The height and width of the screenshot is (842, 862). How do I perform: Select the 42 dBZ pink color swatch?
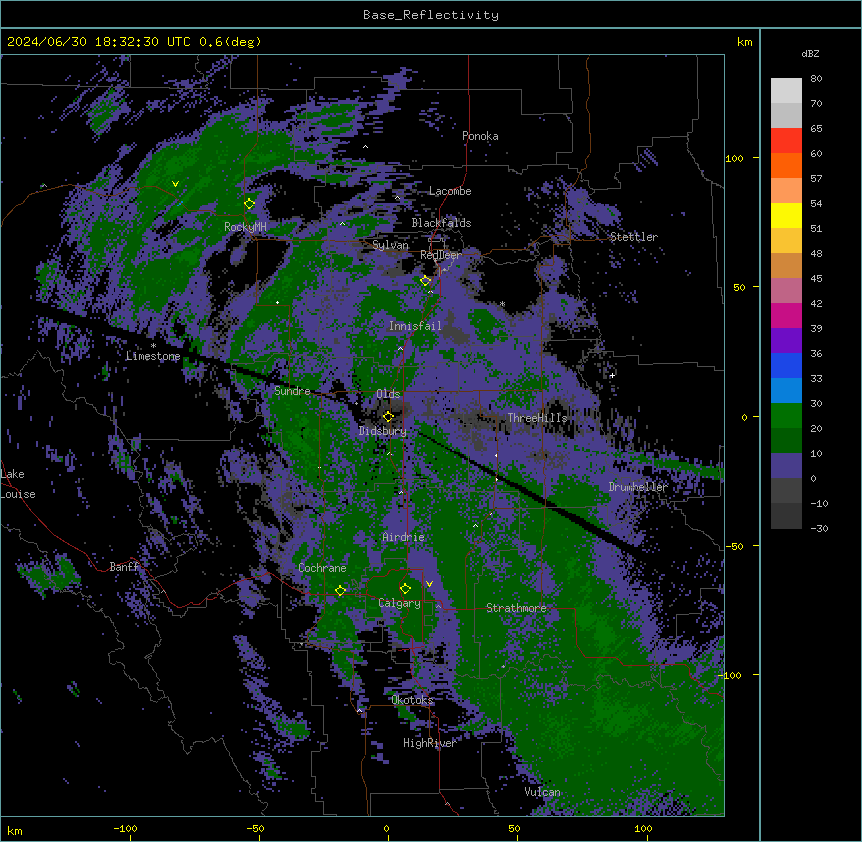[x=786, y=290]
